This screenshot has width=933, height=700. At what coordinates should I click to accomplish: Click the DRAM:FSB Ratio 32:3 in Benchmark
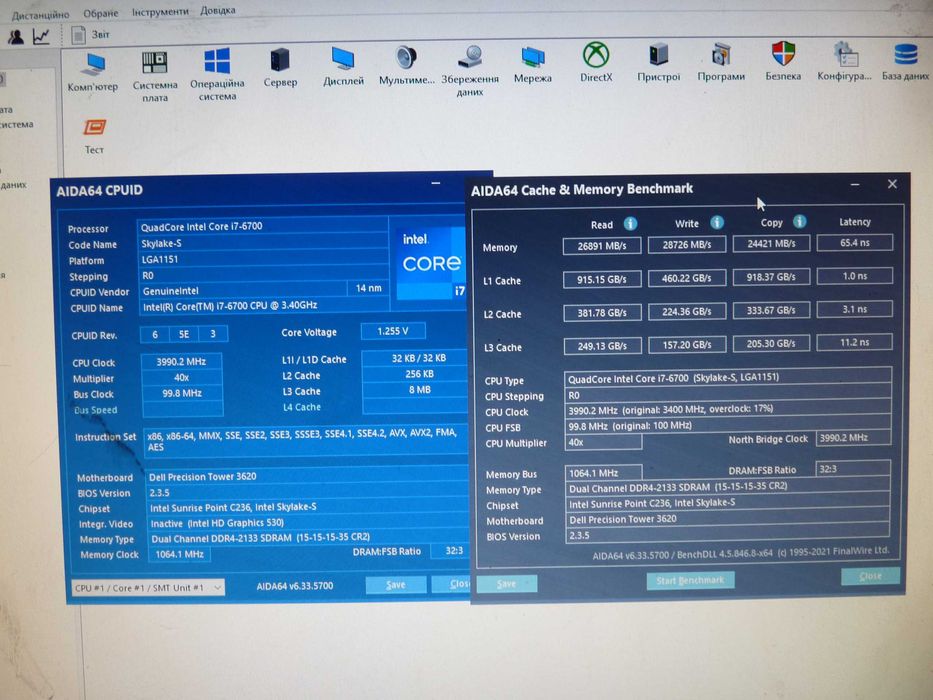click(x=853, y=468)
